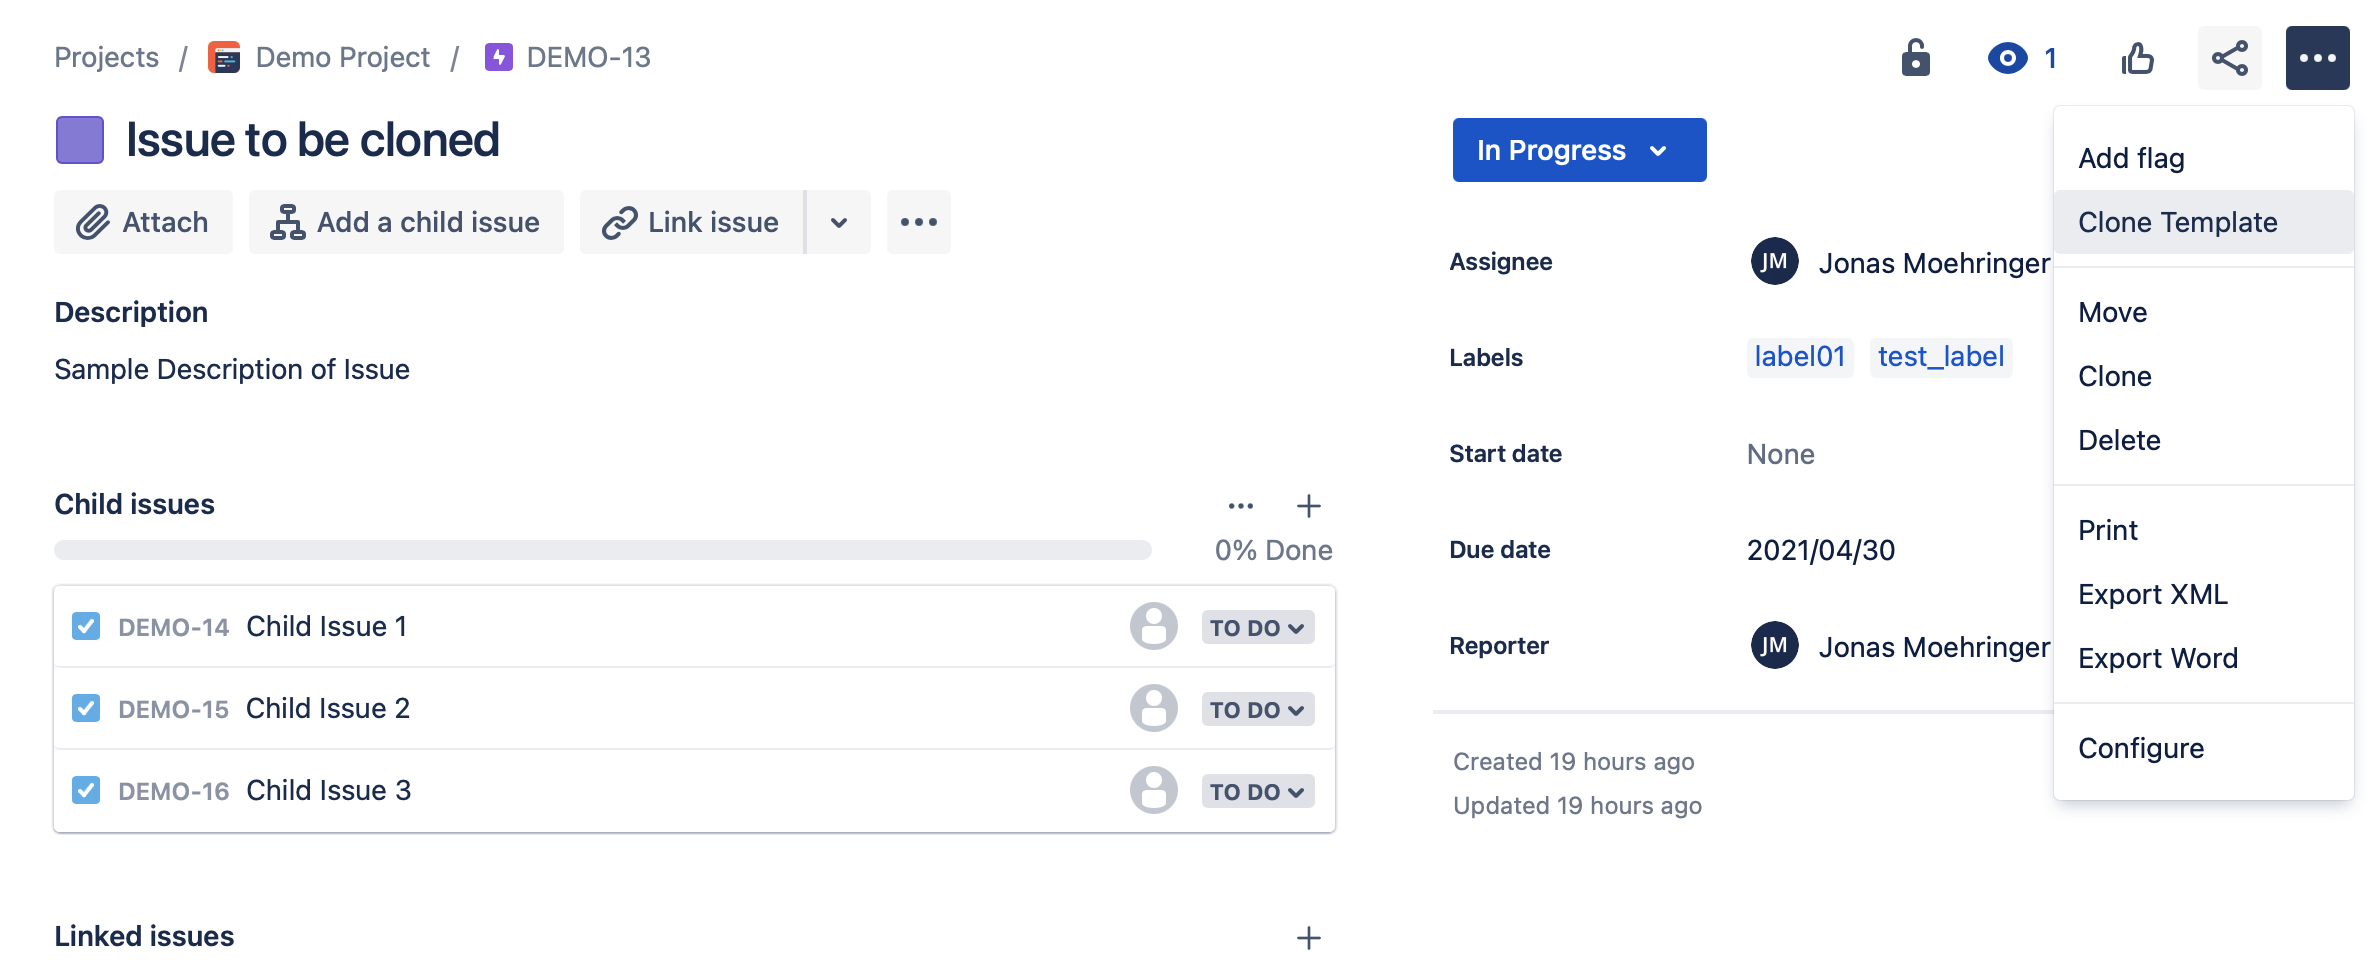Click the thumbs up vote icon

(2137, 58)
